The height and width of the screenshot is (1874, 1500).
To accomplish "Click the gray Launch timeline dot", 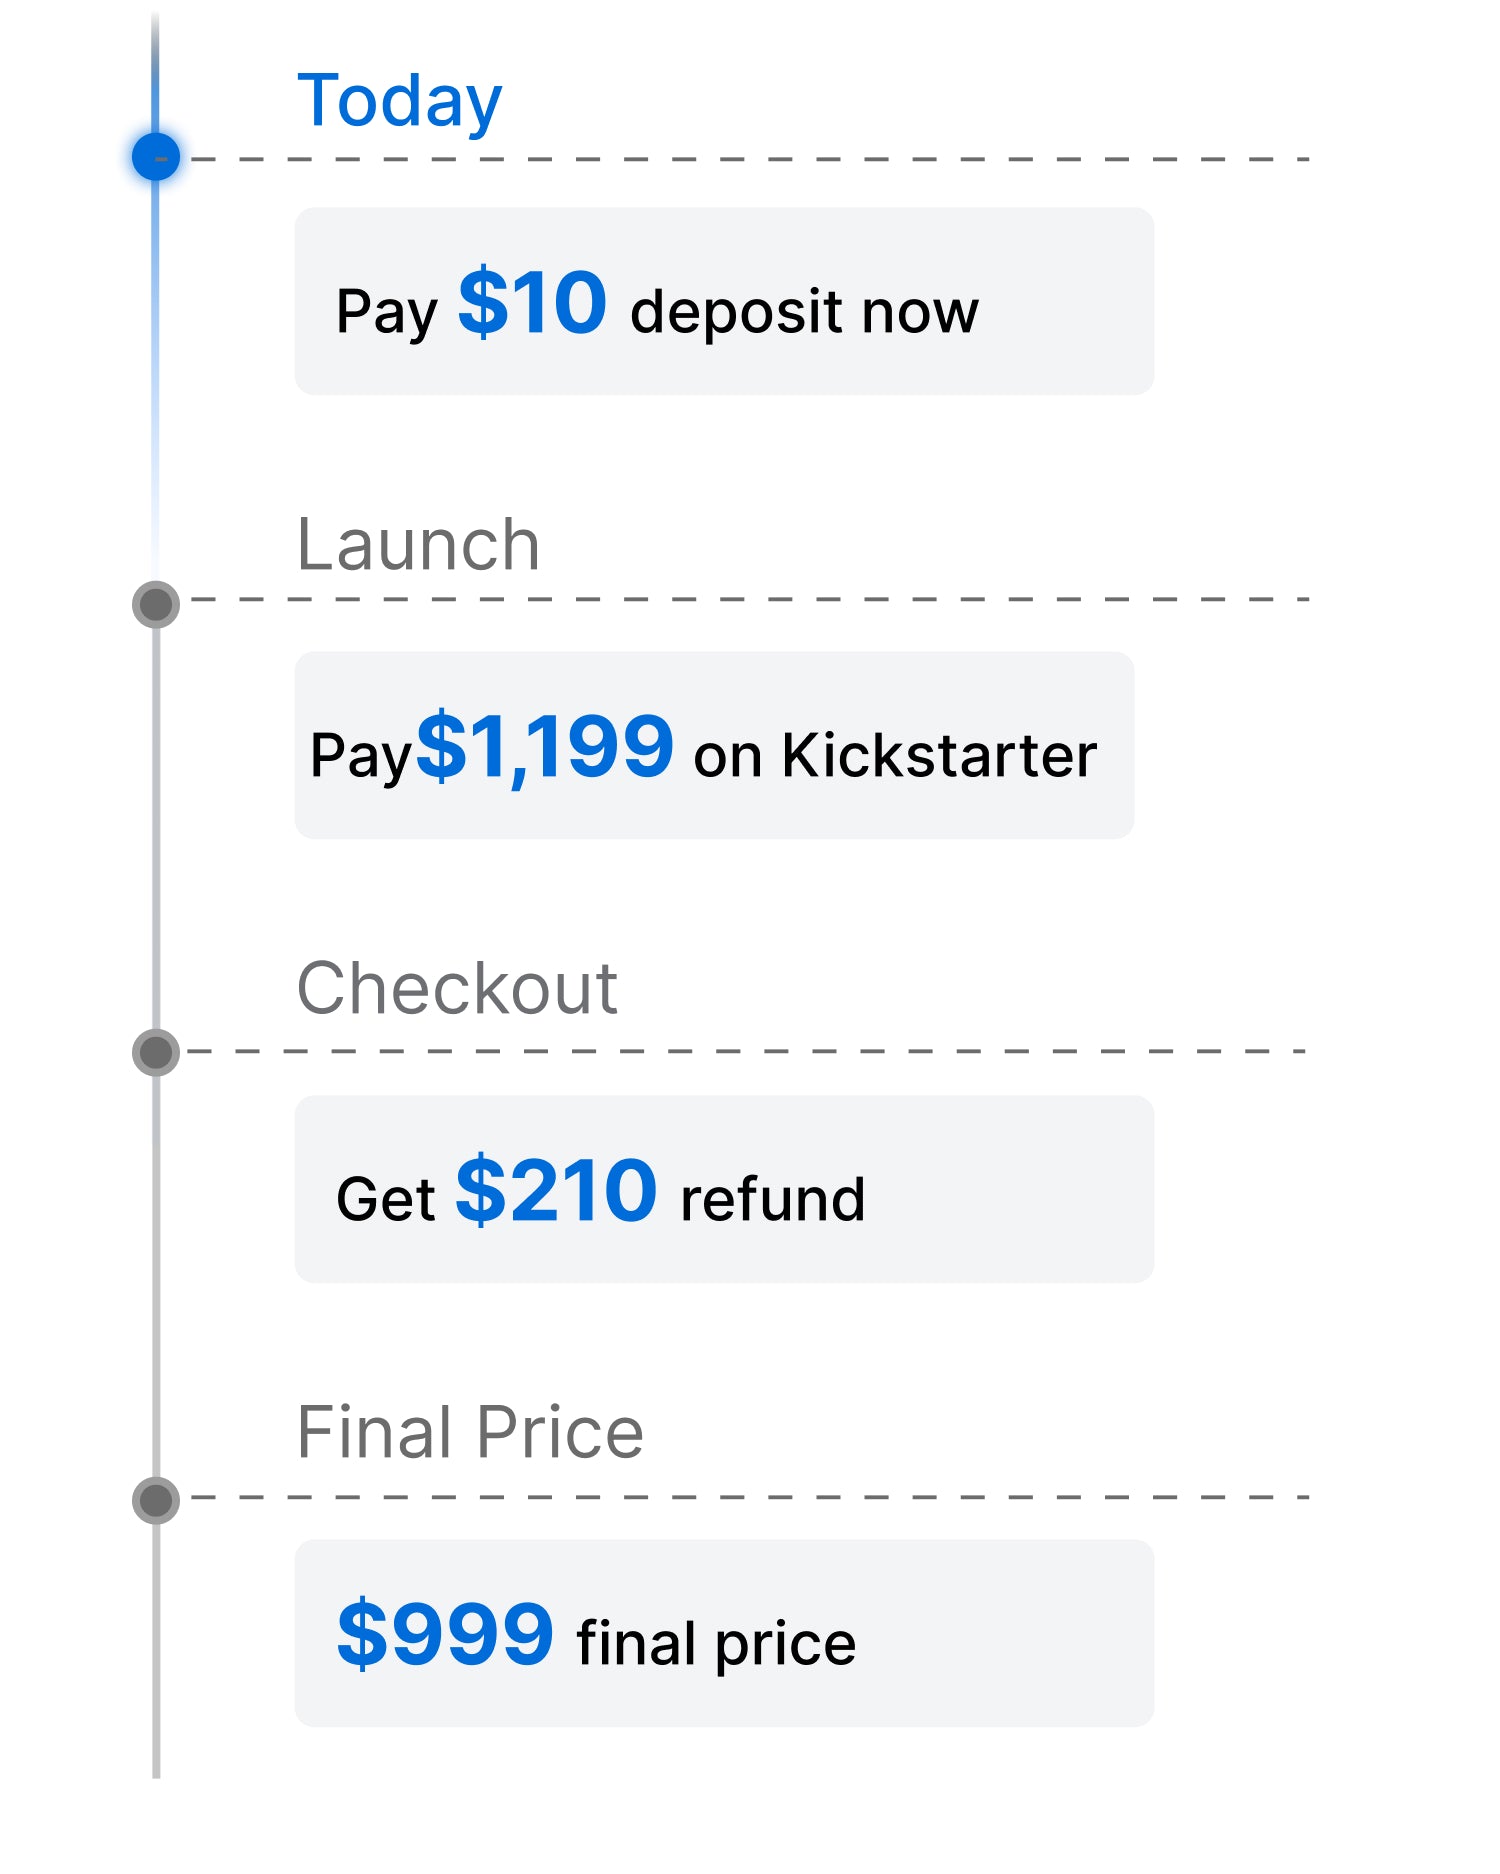I will point(156,604).
